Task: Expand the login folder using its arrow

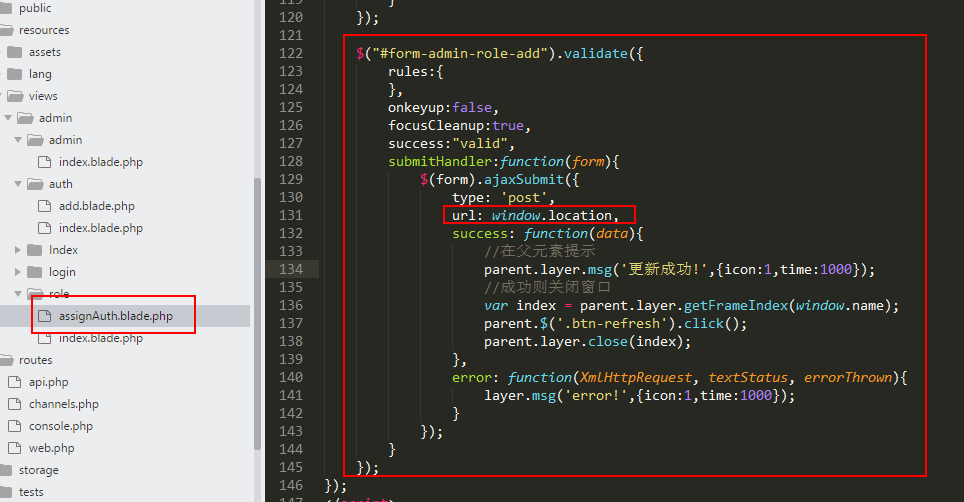Action: [x=18, y=272]
